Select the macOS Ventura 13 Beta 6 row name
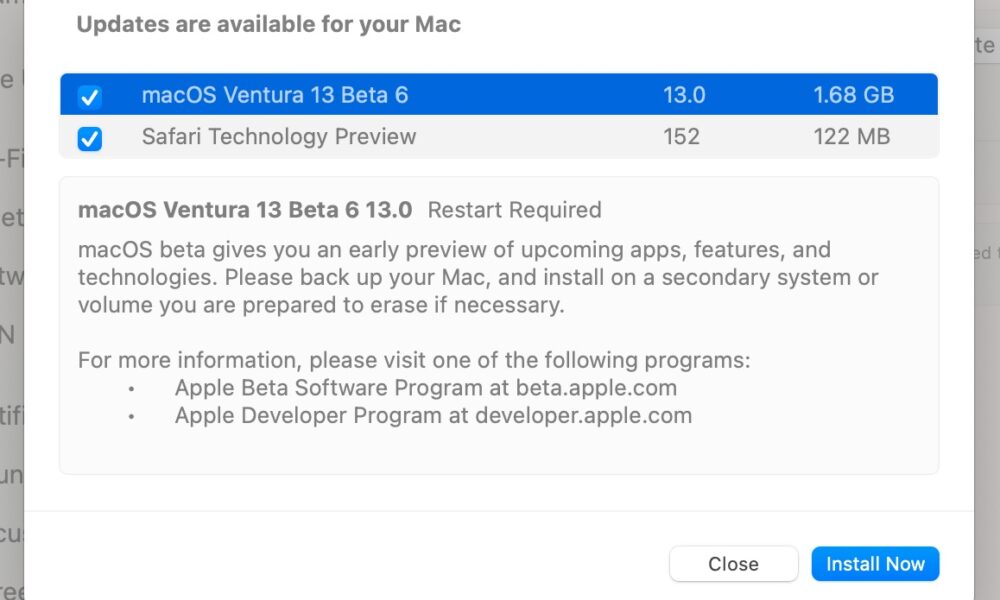 point(275,95)
